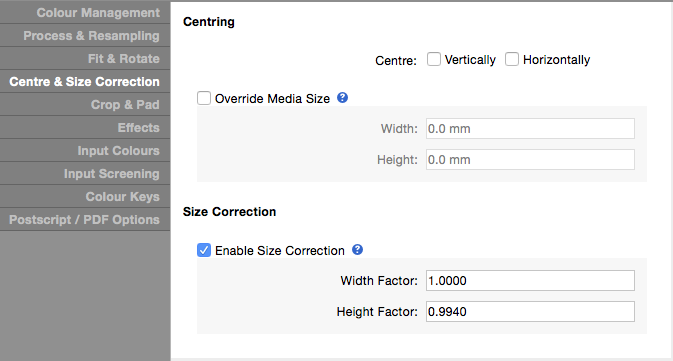673x361 pixels.
Task: Open help for Enable Size Correction
Action: [x=357, y=250]
